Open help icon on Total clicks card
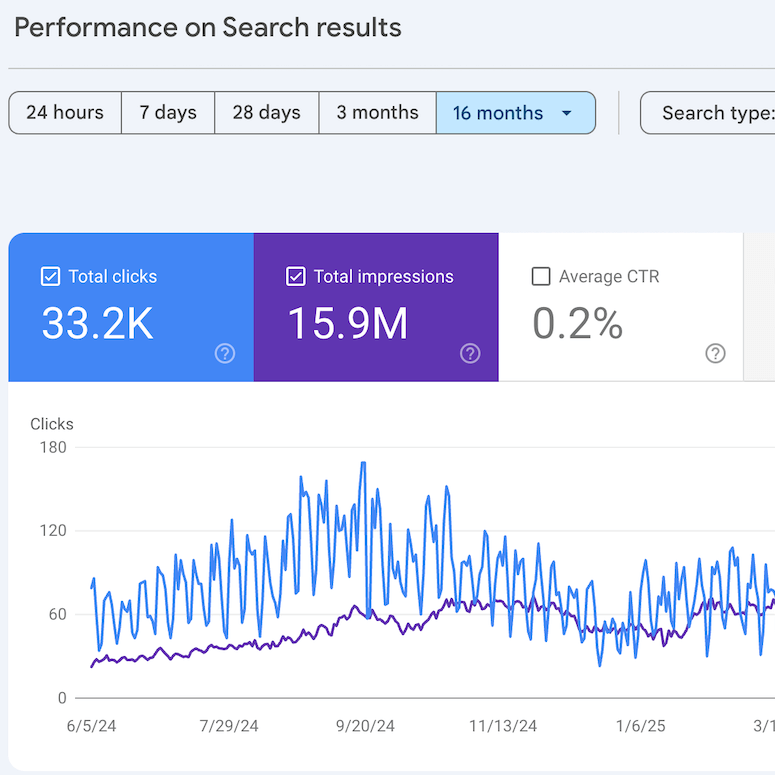Screen dimensions: 775x775 tap(225, 353)
